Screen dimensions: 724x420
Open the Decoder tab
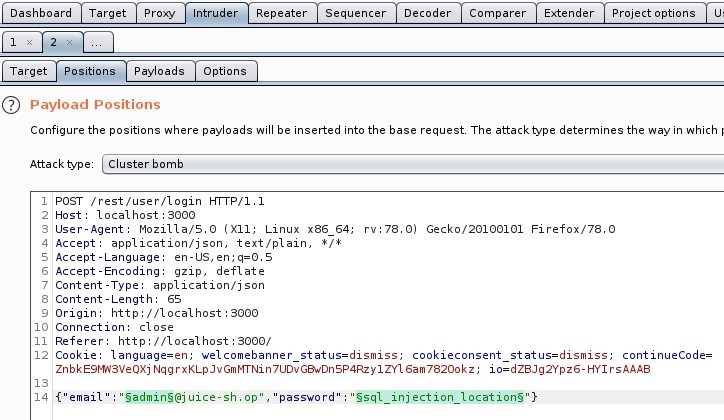click(x=428, y=13)
